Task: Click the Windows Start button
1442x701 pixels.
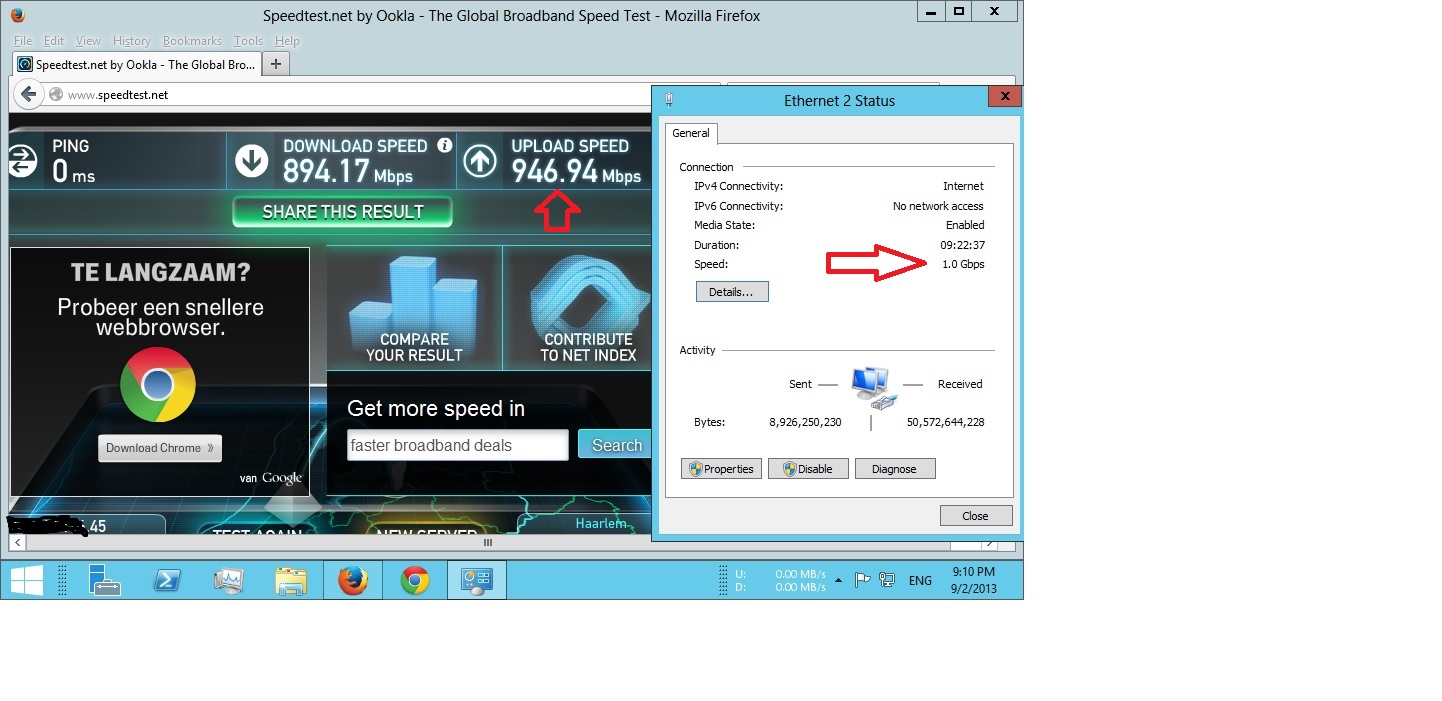Action: [x=26, y=580]
